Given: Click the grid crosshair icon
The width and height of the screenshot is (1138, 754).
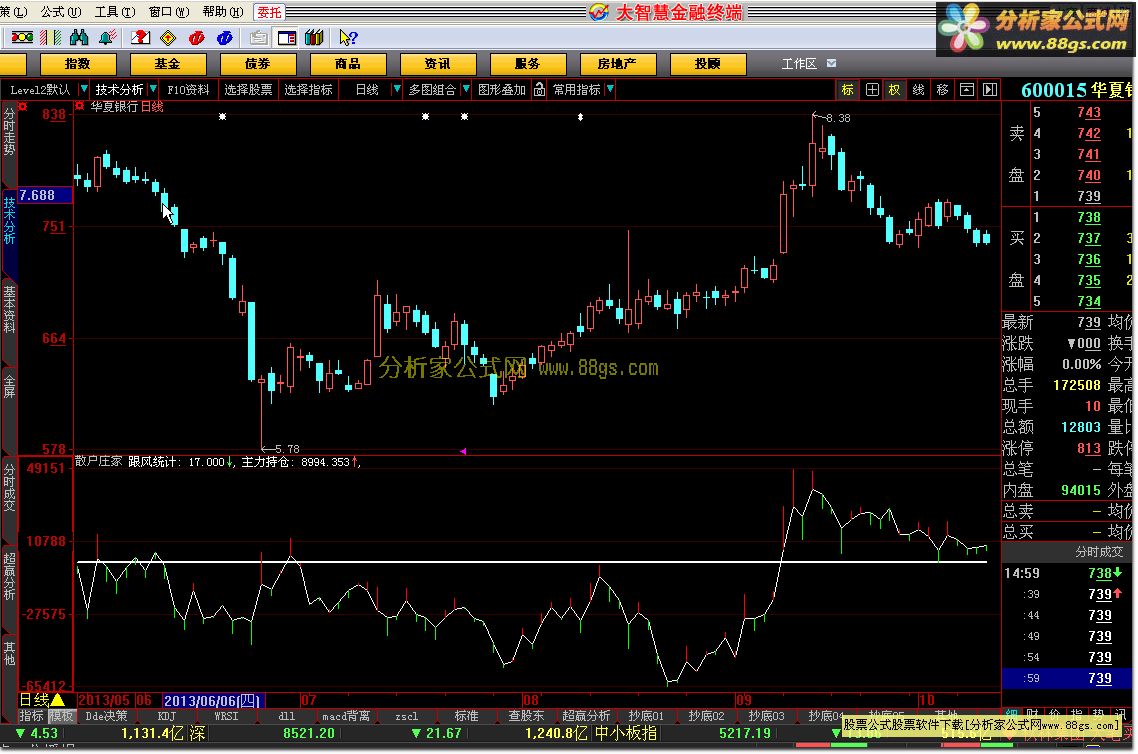Looking at the screenshot, I should (x=872, y=89).
